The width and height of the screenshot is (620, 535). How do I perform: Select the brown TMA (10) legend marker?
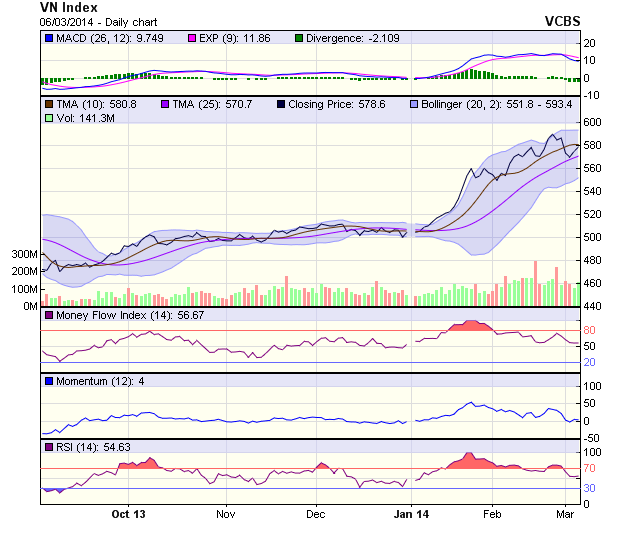click(48, 103)
